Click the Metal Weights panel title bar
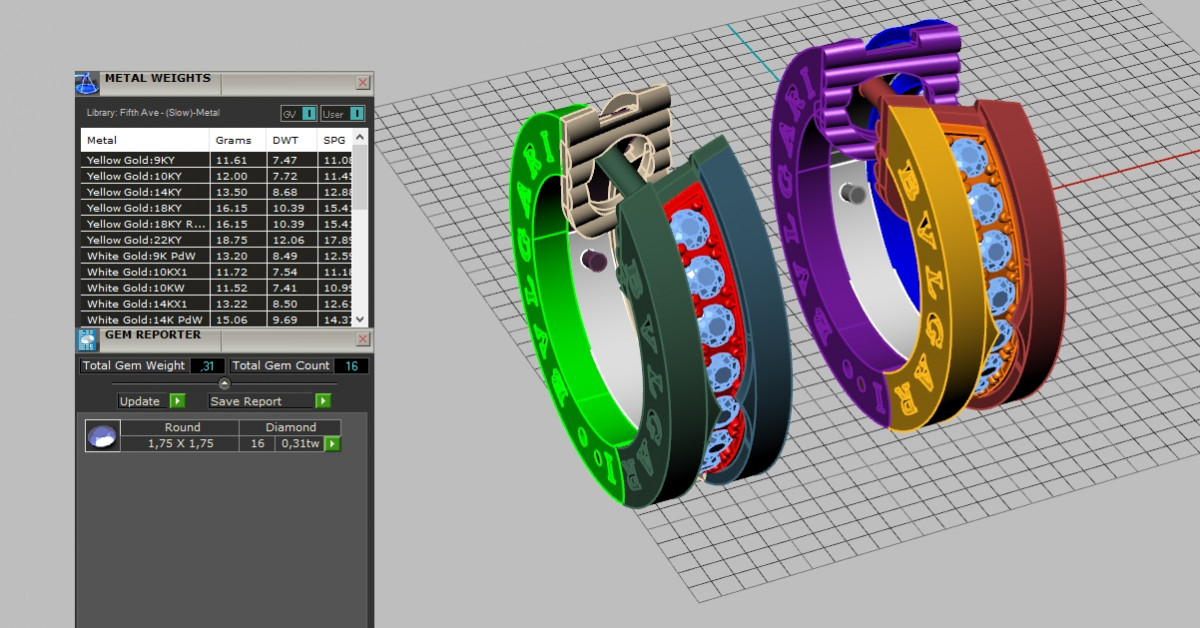 tap(224, 83)
